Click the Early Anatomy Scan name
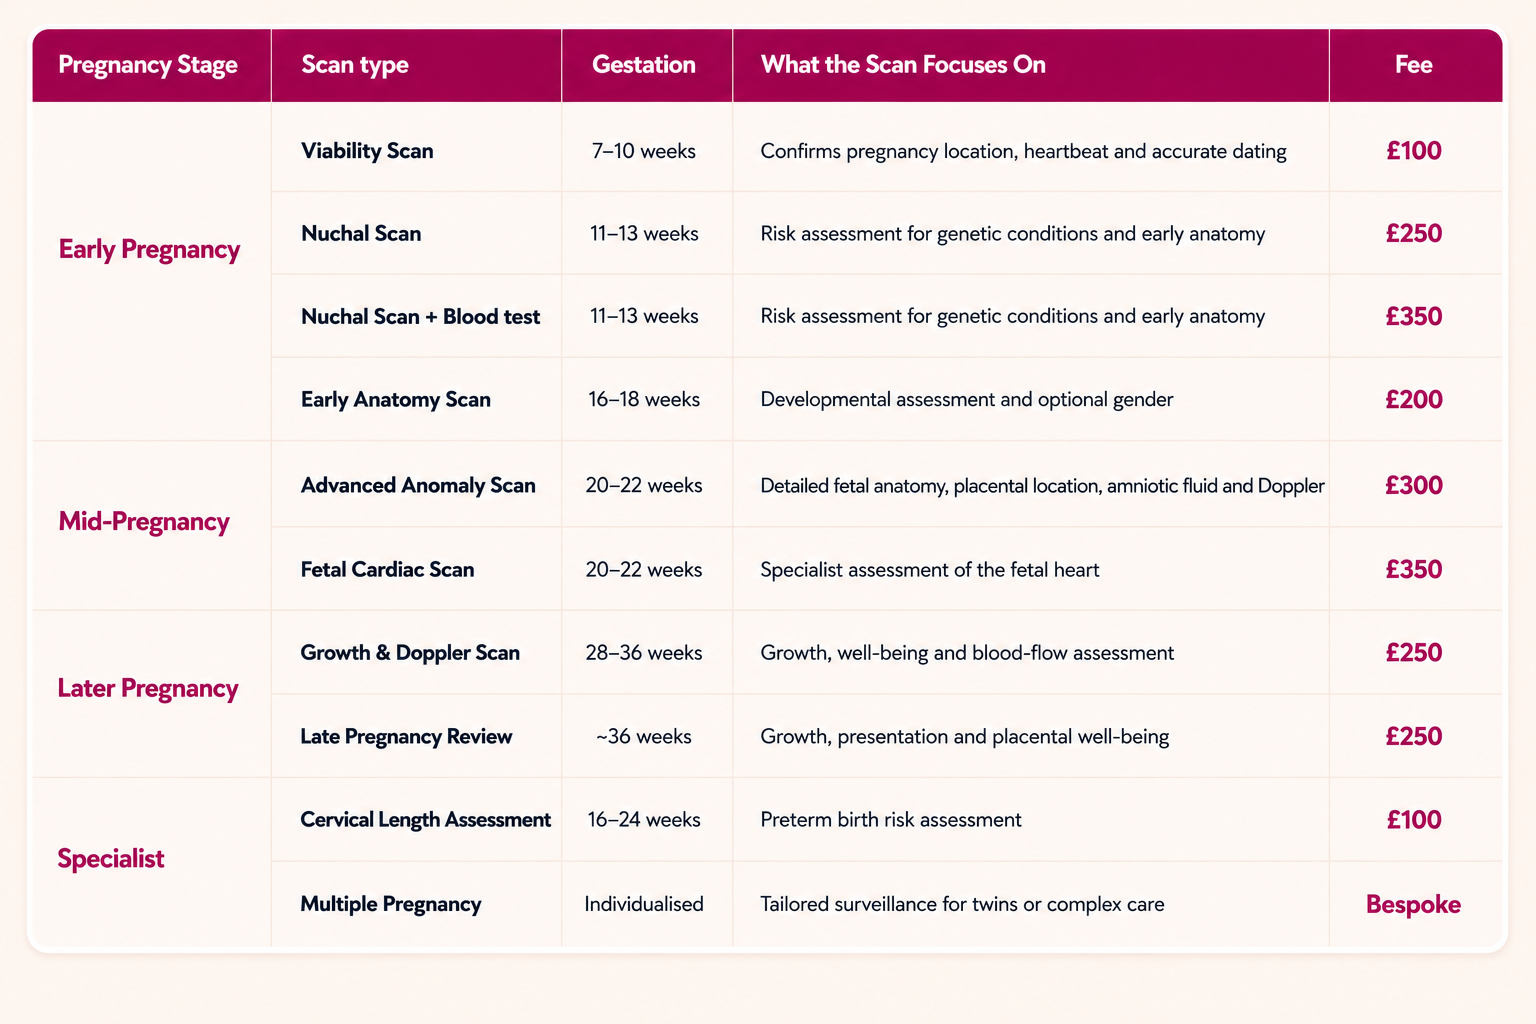1536x1024 pixels. tap(396, 400)
